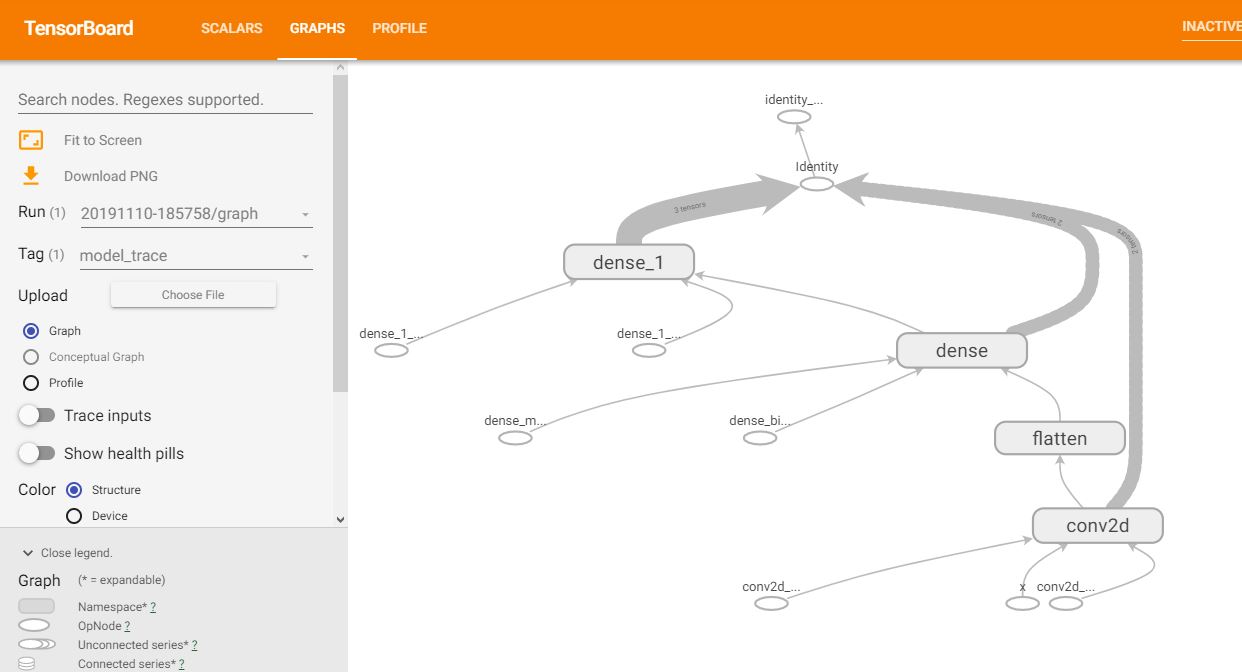The width and height of the screenshot is (1242, 672).
Task: Click the 3 tensors edge label
Action: tap(690, 207)
